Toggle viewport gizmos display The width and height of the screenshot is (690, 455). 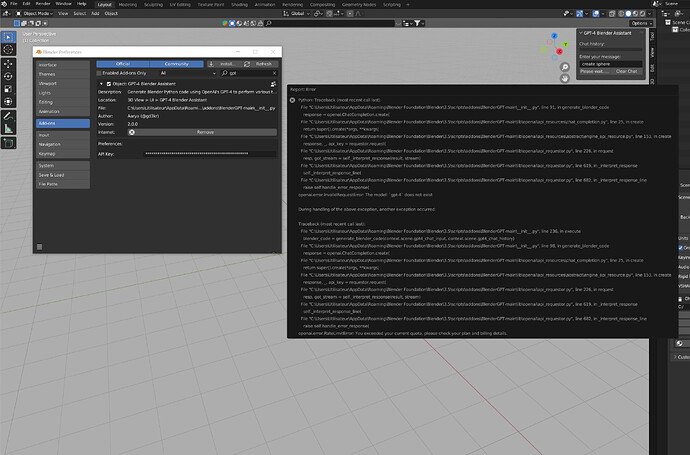pos(580,14)
